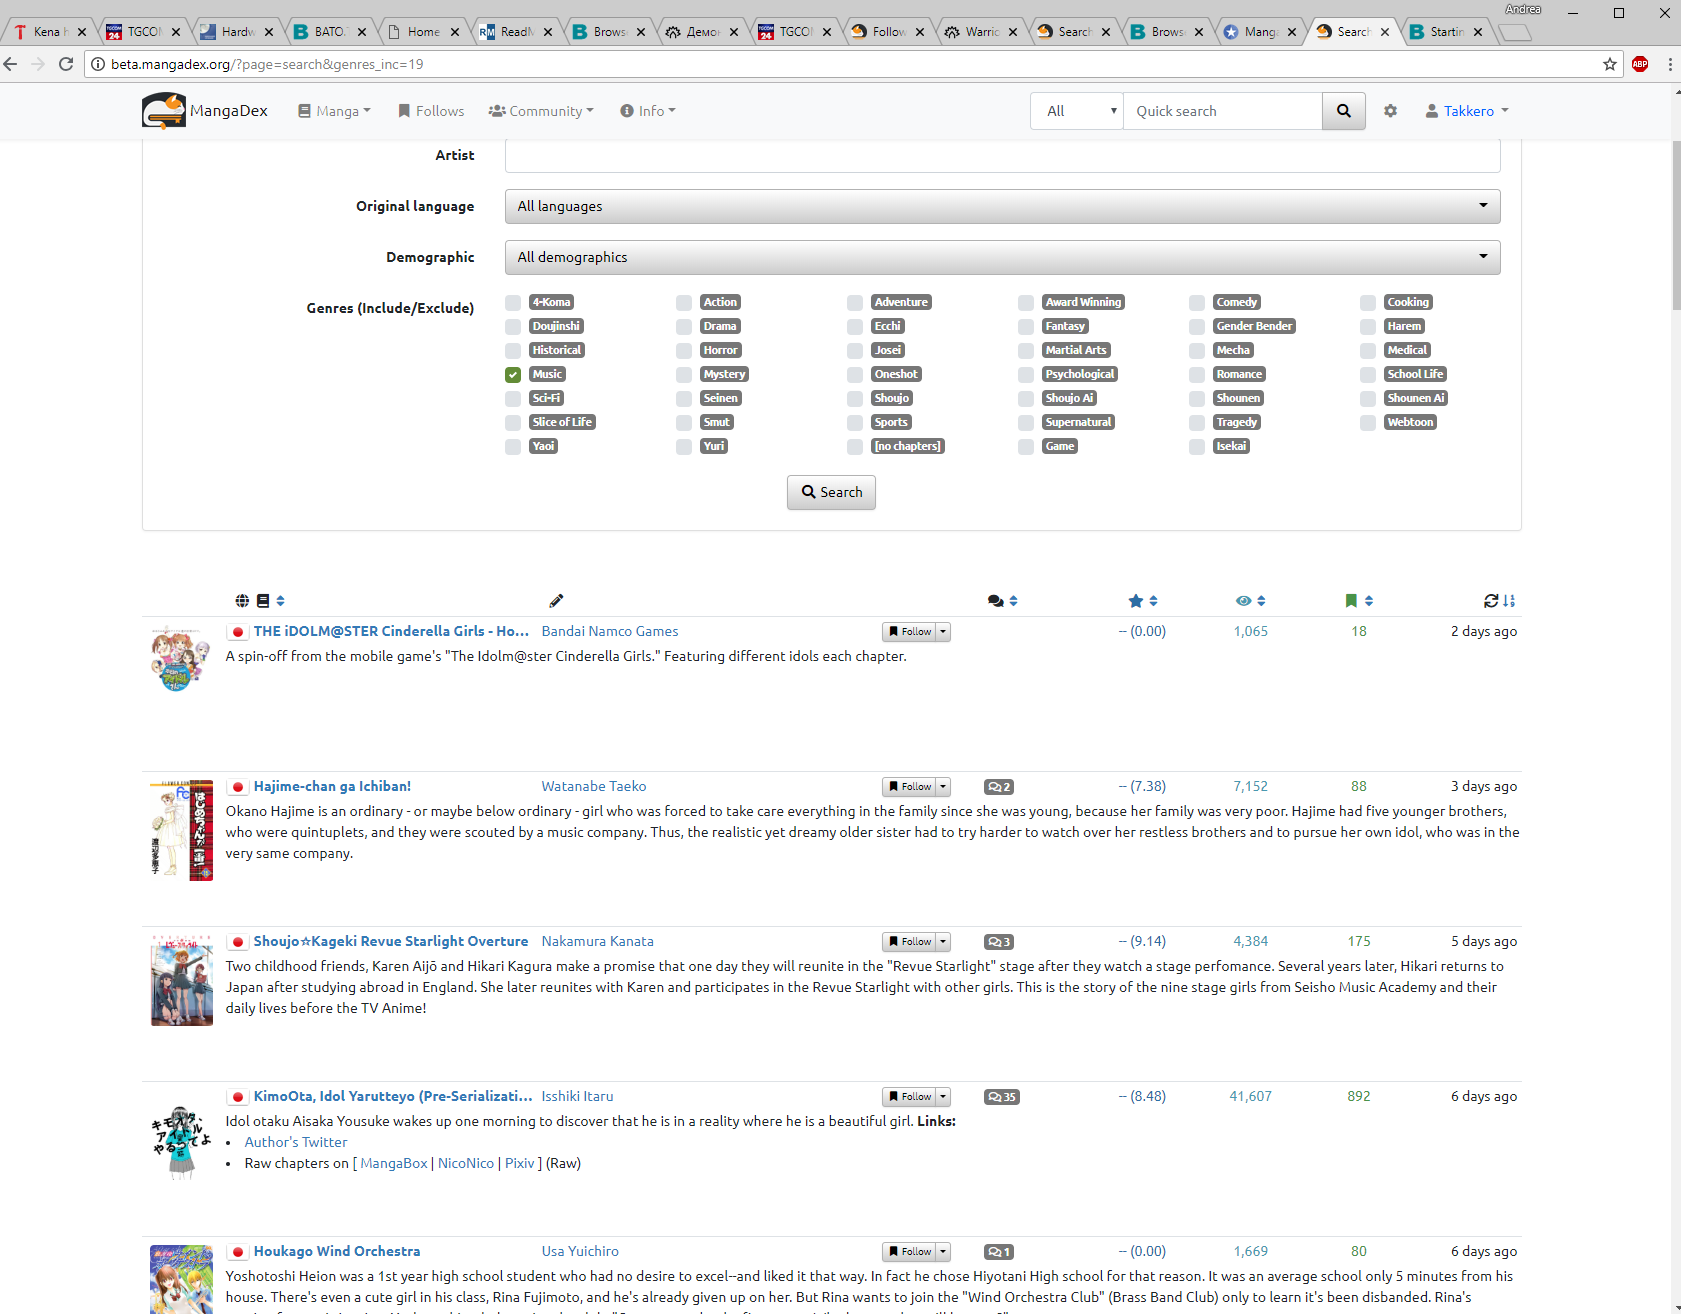The width and height of the screenshot is (1681, 1314).
Task: Reload the page in Chrome
Action: point(66,64)
